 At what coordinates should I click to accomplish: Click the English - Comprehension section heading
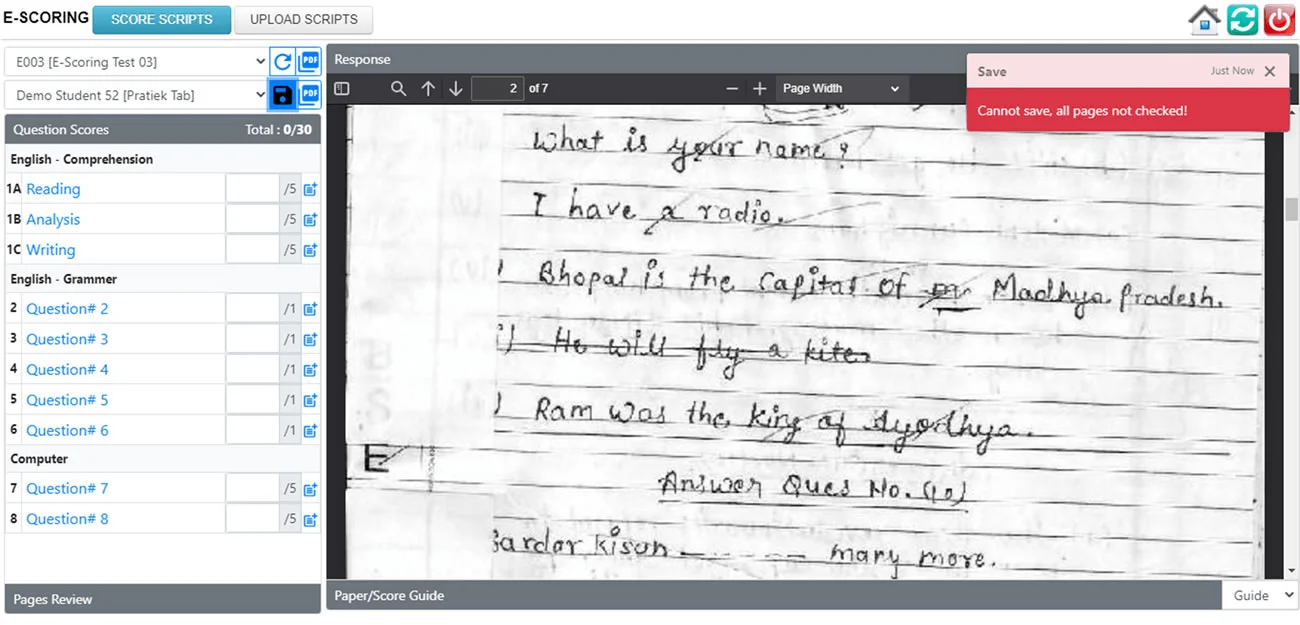click(82, 159)
